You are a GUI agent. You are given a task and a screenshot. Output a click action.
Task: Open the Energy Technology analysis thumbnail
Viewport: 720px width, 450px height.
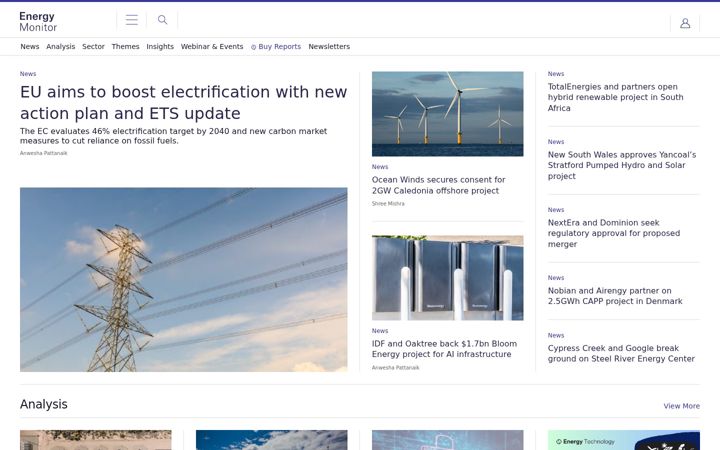pos(624,440)
